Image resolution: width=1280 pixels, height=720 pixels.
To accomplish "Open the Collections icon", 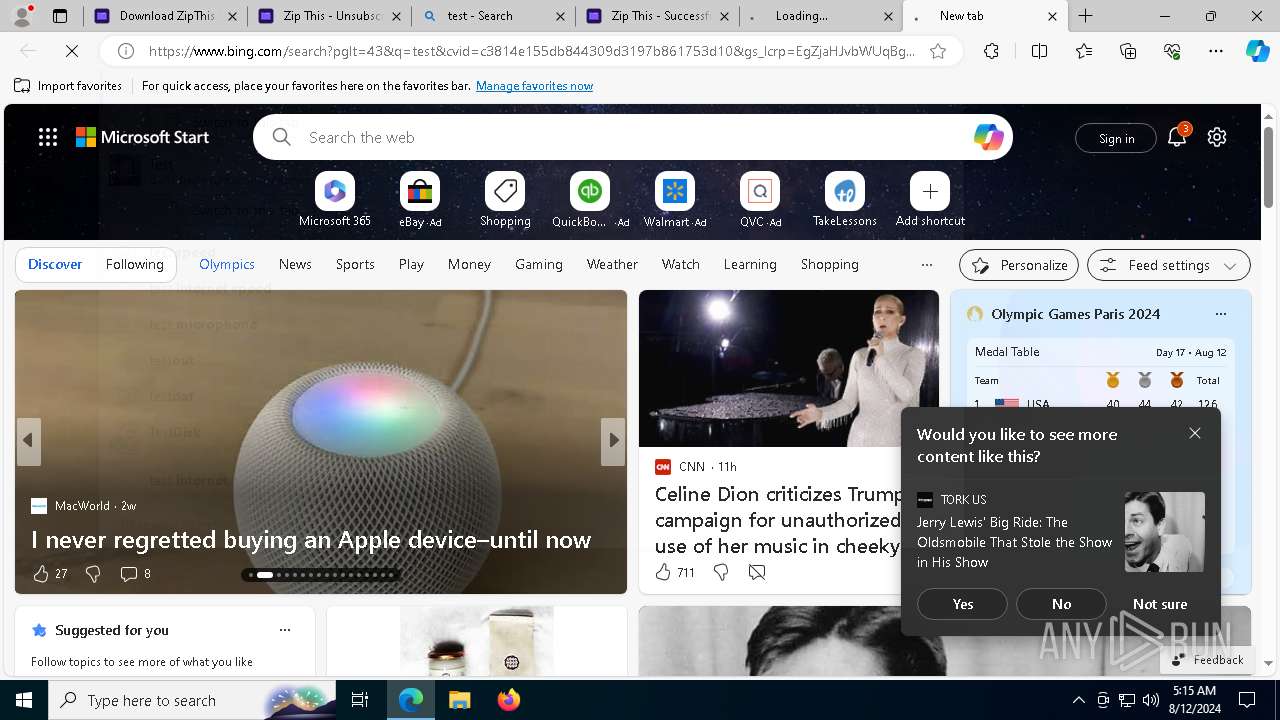I will click(x=1128, y=51).
